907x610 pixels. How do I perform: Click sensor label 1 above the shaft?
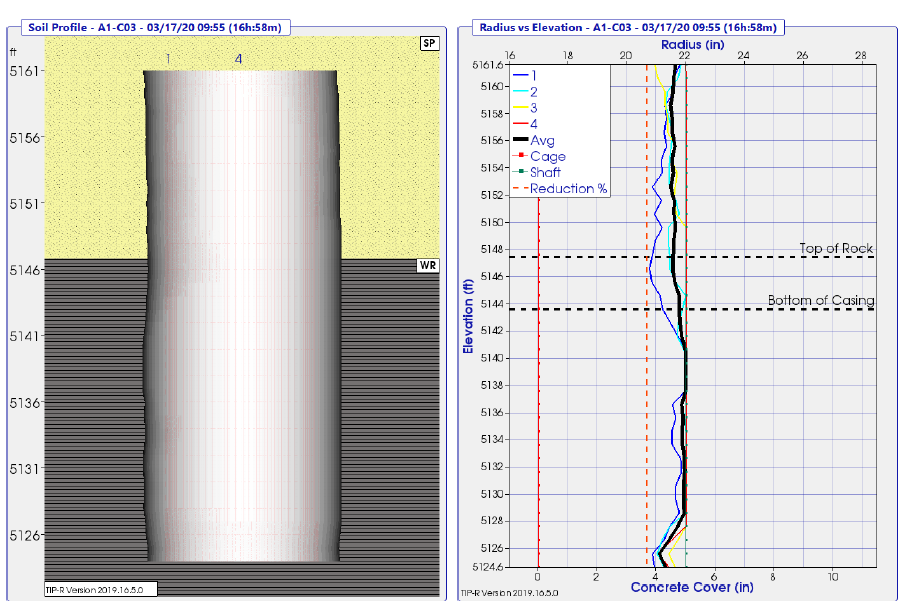pyautogui.click(x=168, y=59)
